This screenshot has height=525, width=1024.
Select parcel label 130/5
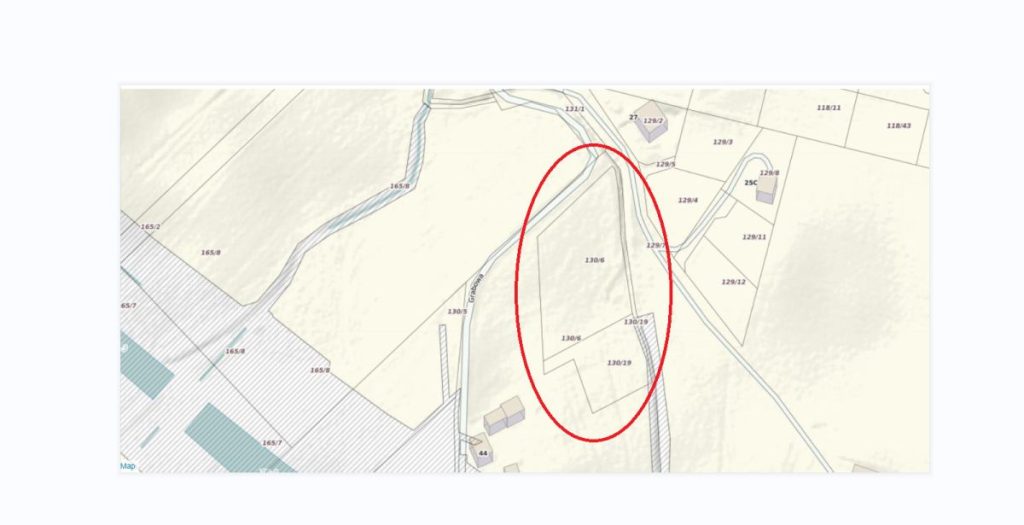(457, 311)
